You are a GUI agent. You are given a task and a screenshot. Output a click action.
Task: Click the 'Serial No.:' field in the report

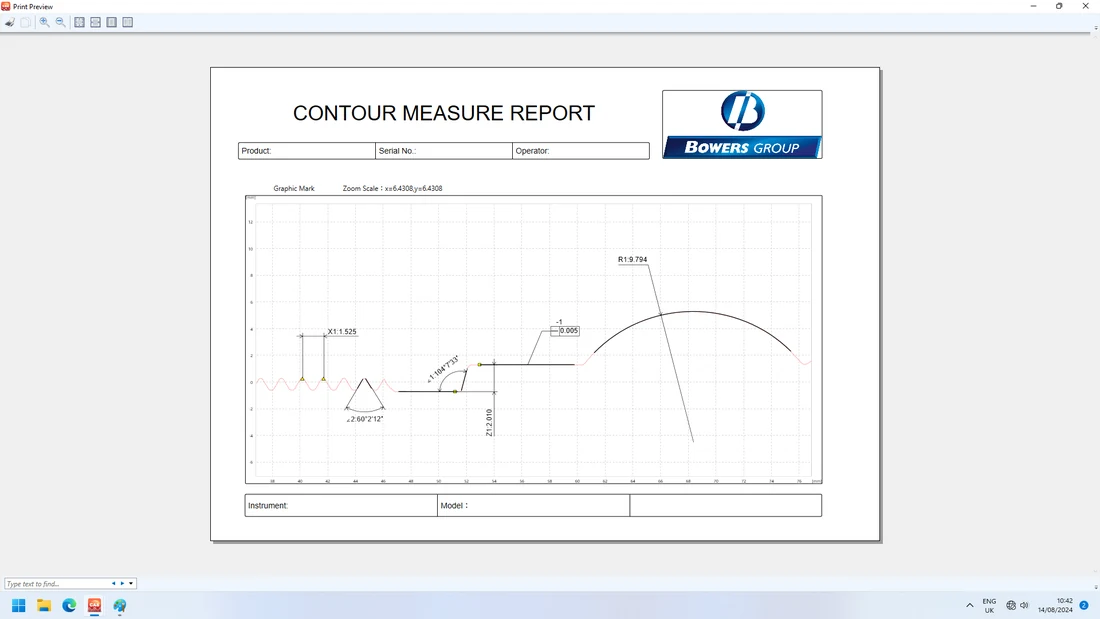click(x=444, y=151)
